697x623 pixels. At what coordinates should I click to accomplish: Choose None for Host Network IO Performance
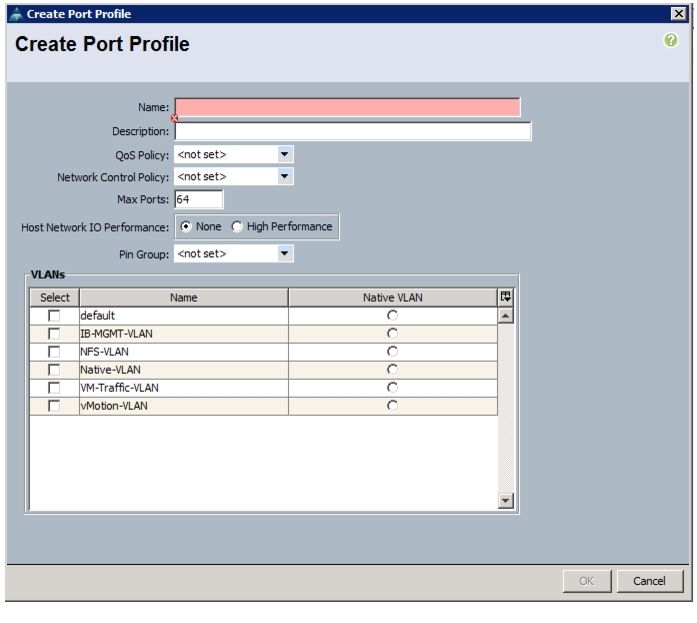click(185, 227)
